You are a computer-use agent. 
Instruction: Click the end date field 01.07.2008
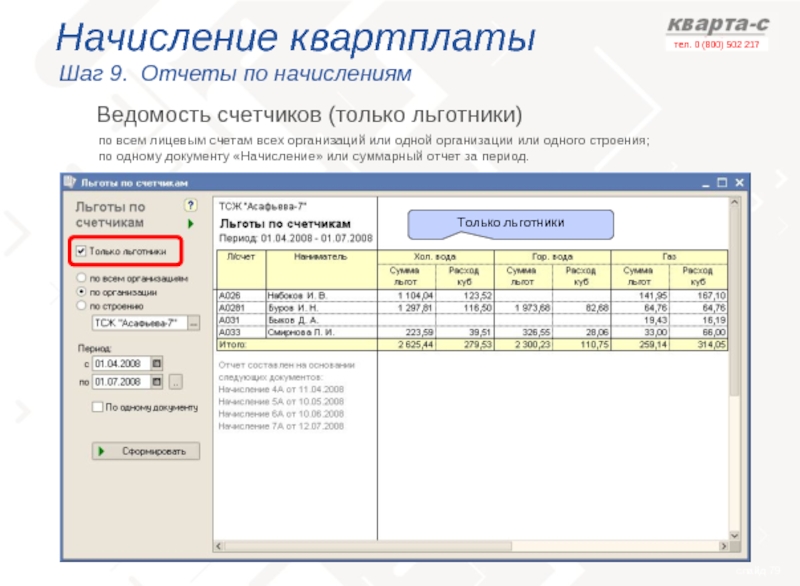[x=121, y=382]
